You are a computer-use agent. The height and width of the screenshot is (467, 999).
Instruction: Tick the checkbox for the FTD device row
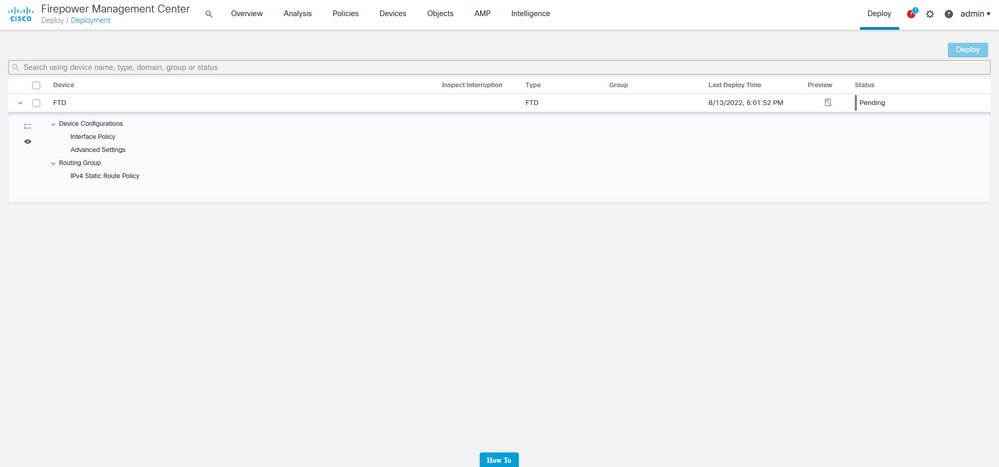point(36,103)
